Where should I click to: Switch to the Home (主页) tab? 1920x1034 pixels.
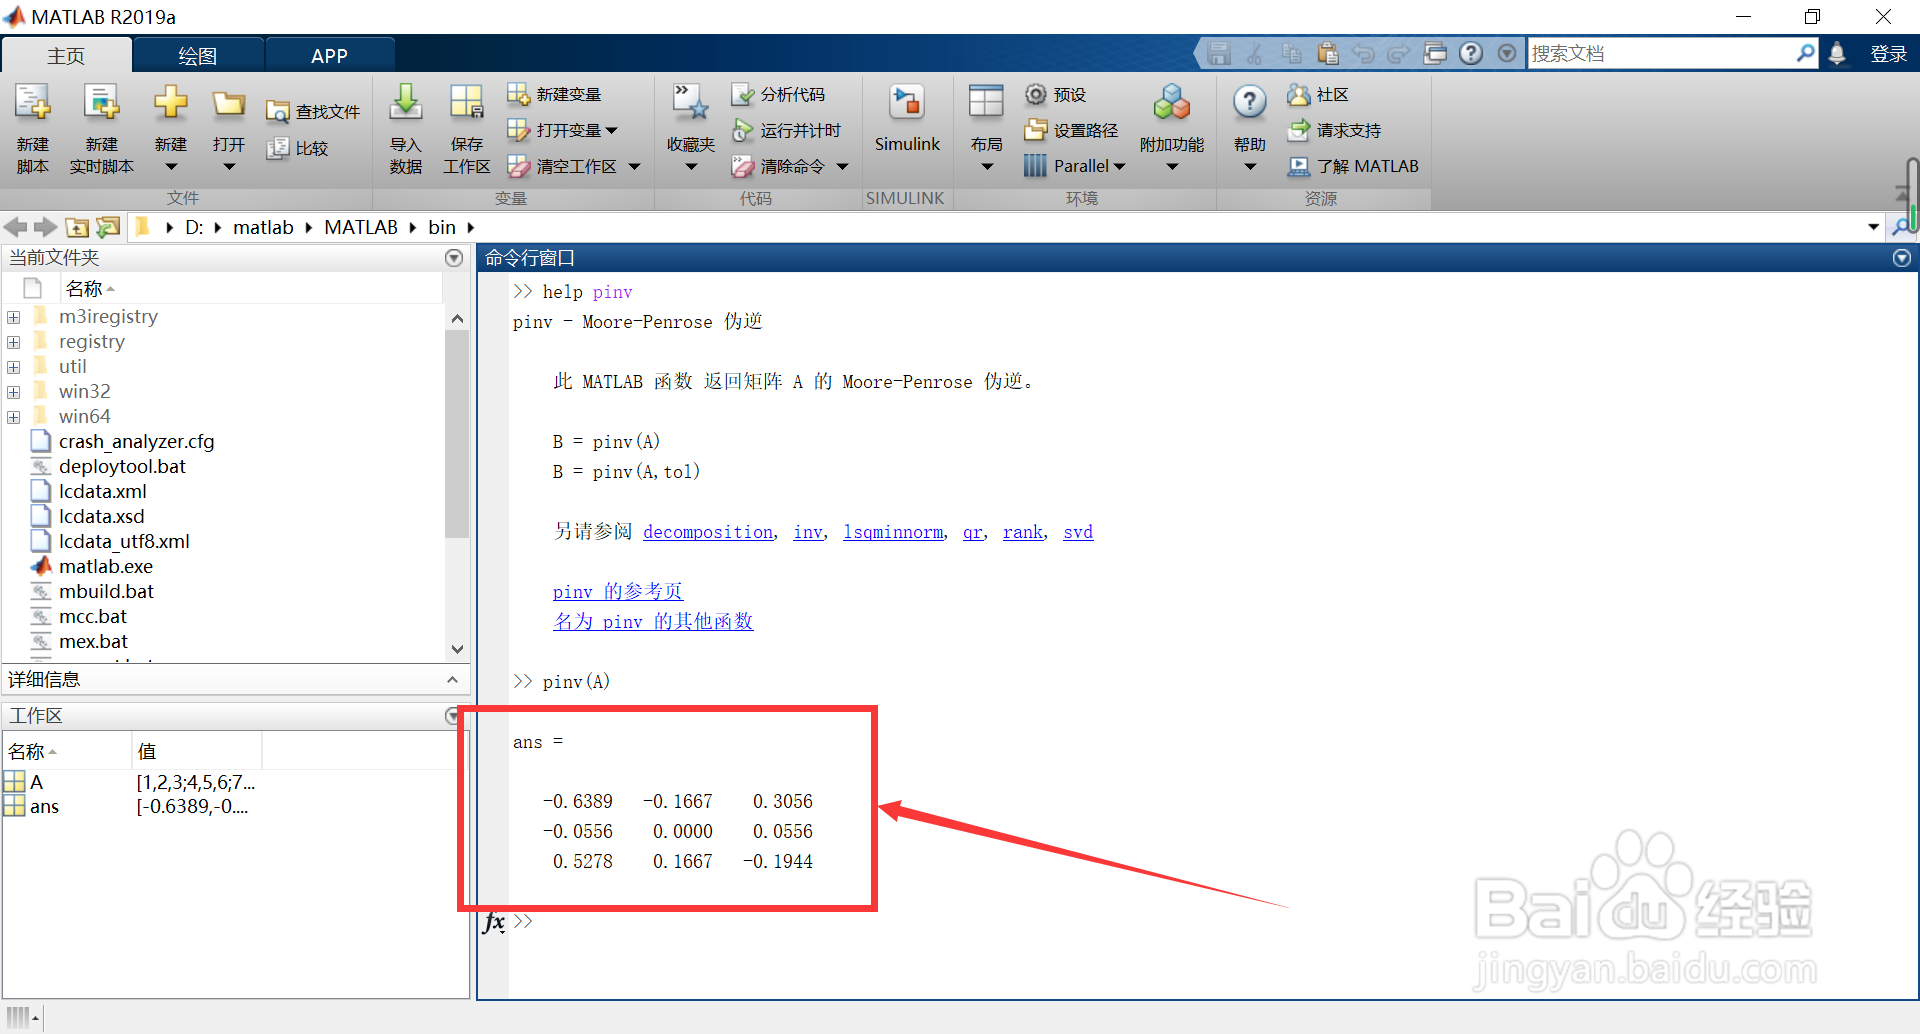(x=66, y=56)
